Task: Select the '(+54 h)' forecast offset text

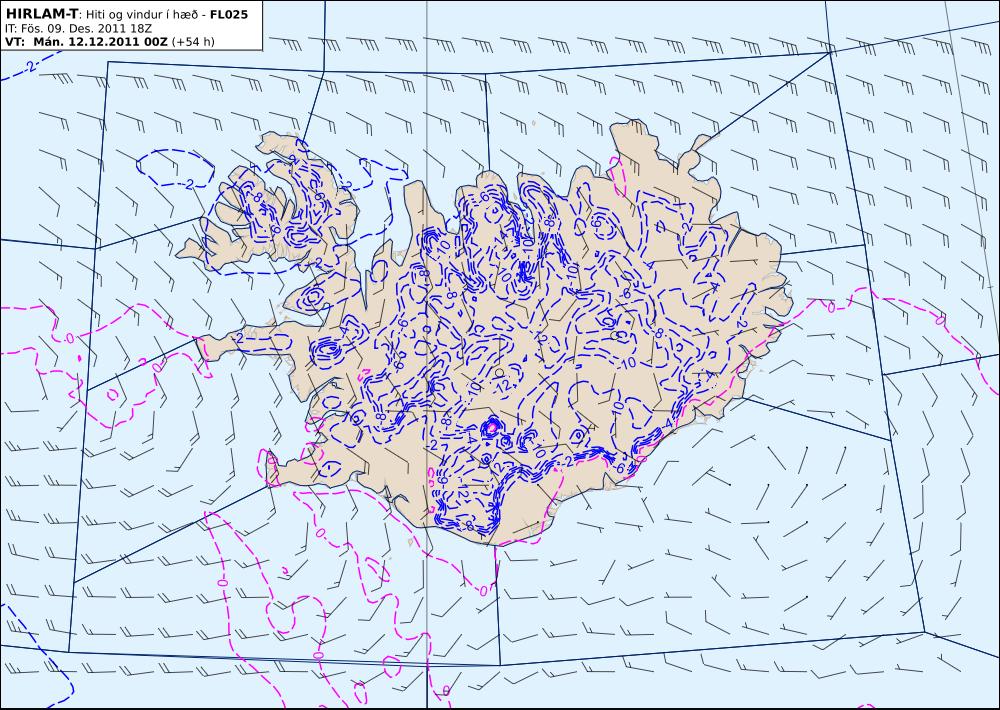Action: (x=193, y=42)
